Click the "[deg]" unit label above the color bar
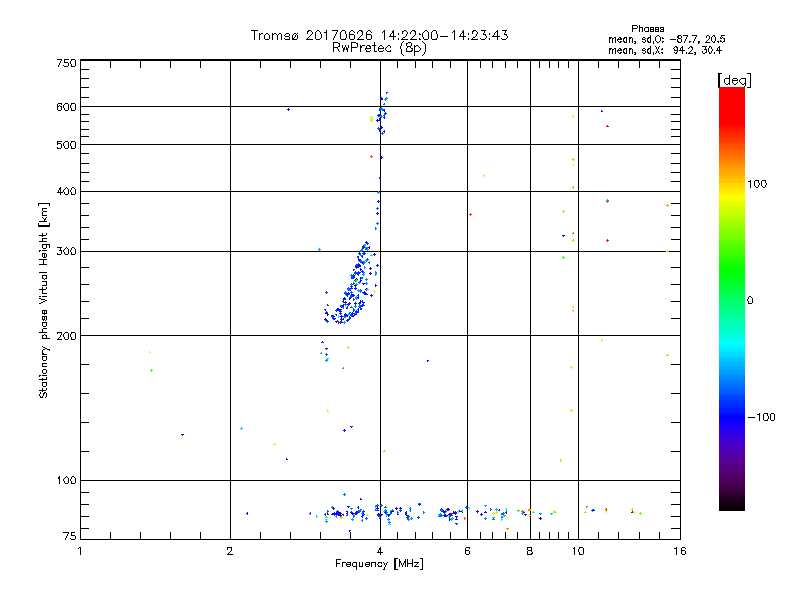The image size is (800, 600). 734,80
